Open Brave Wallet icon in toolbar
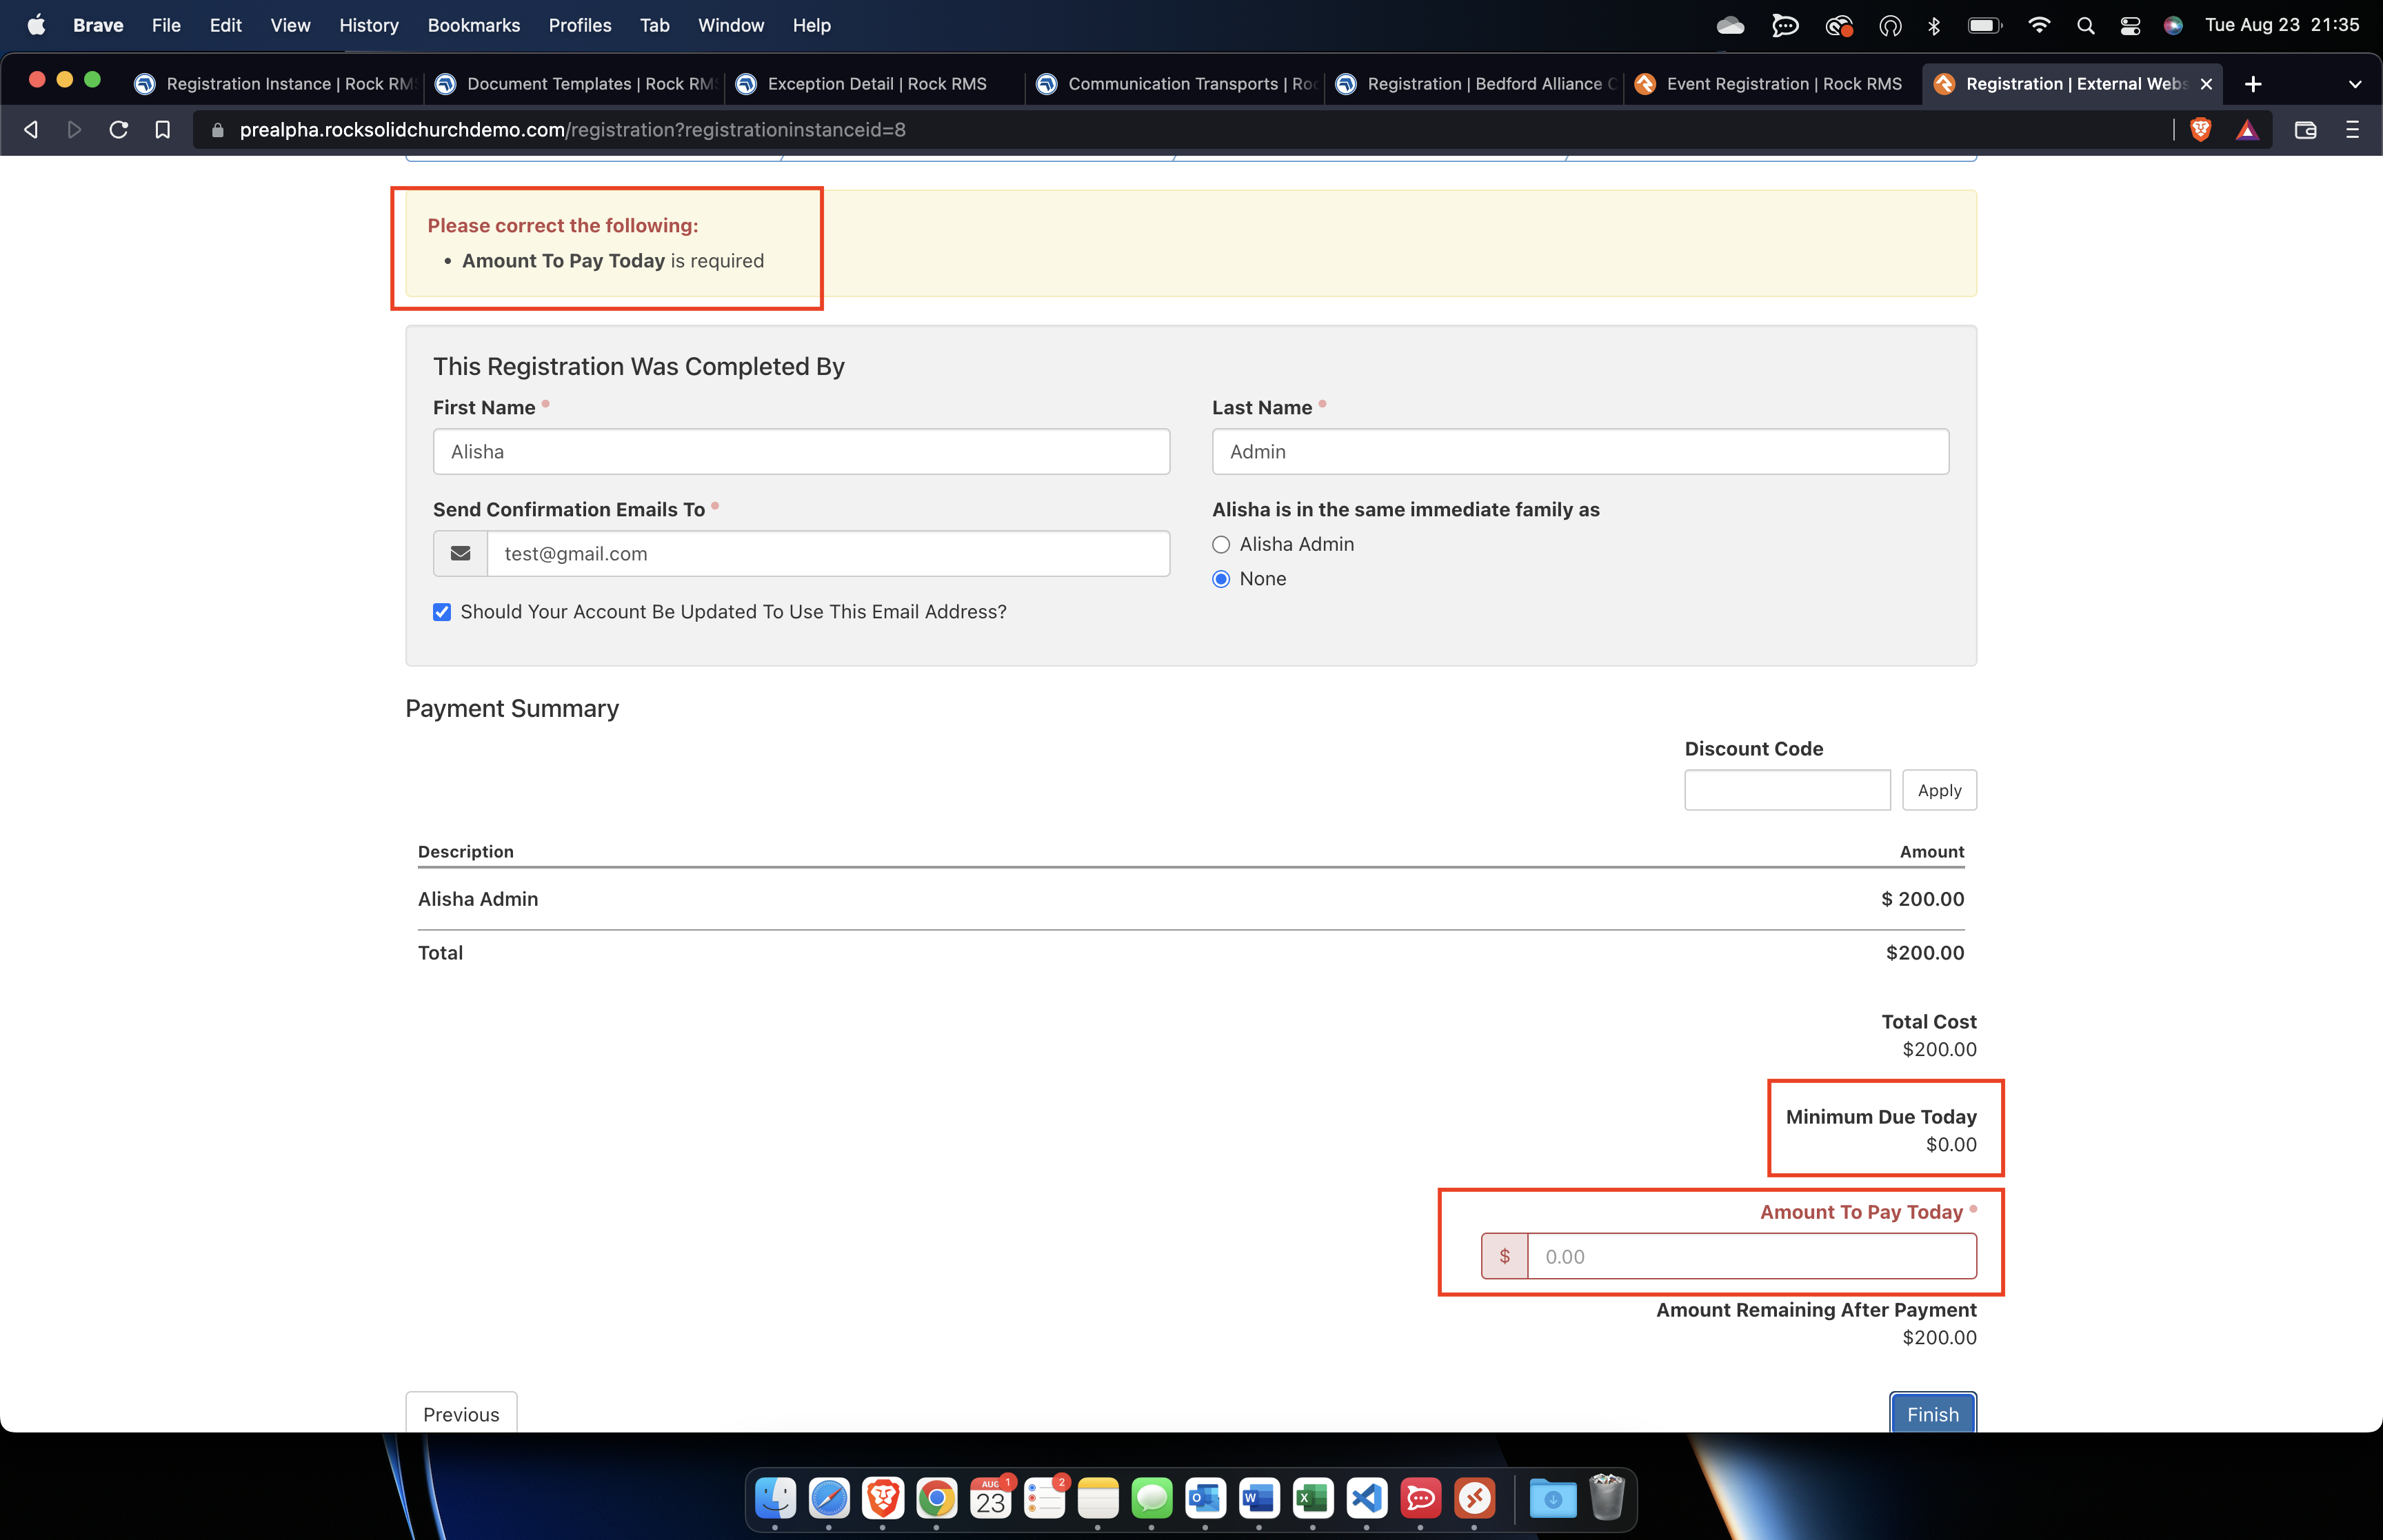This screenshot has height=1540, width=2383. 2305,130
